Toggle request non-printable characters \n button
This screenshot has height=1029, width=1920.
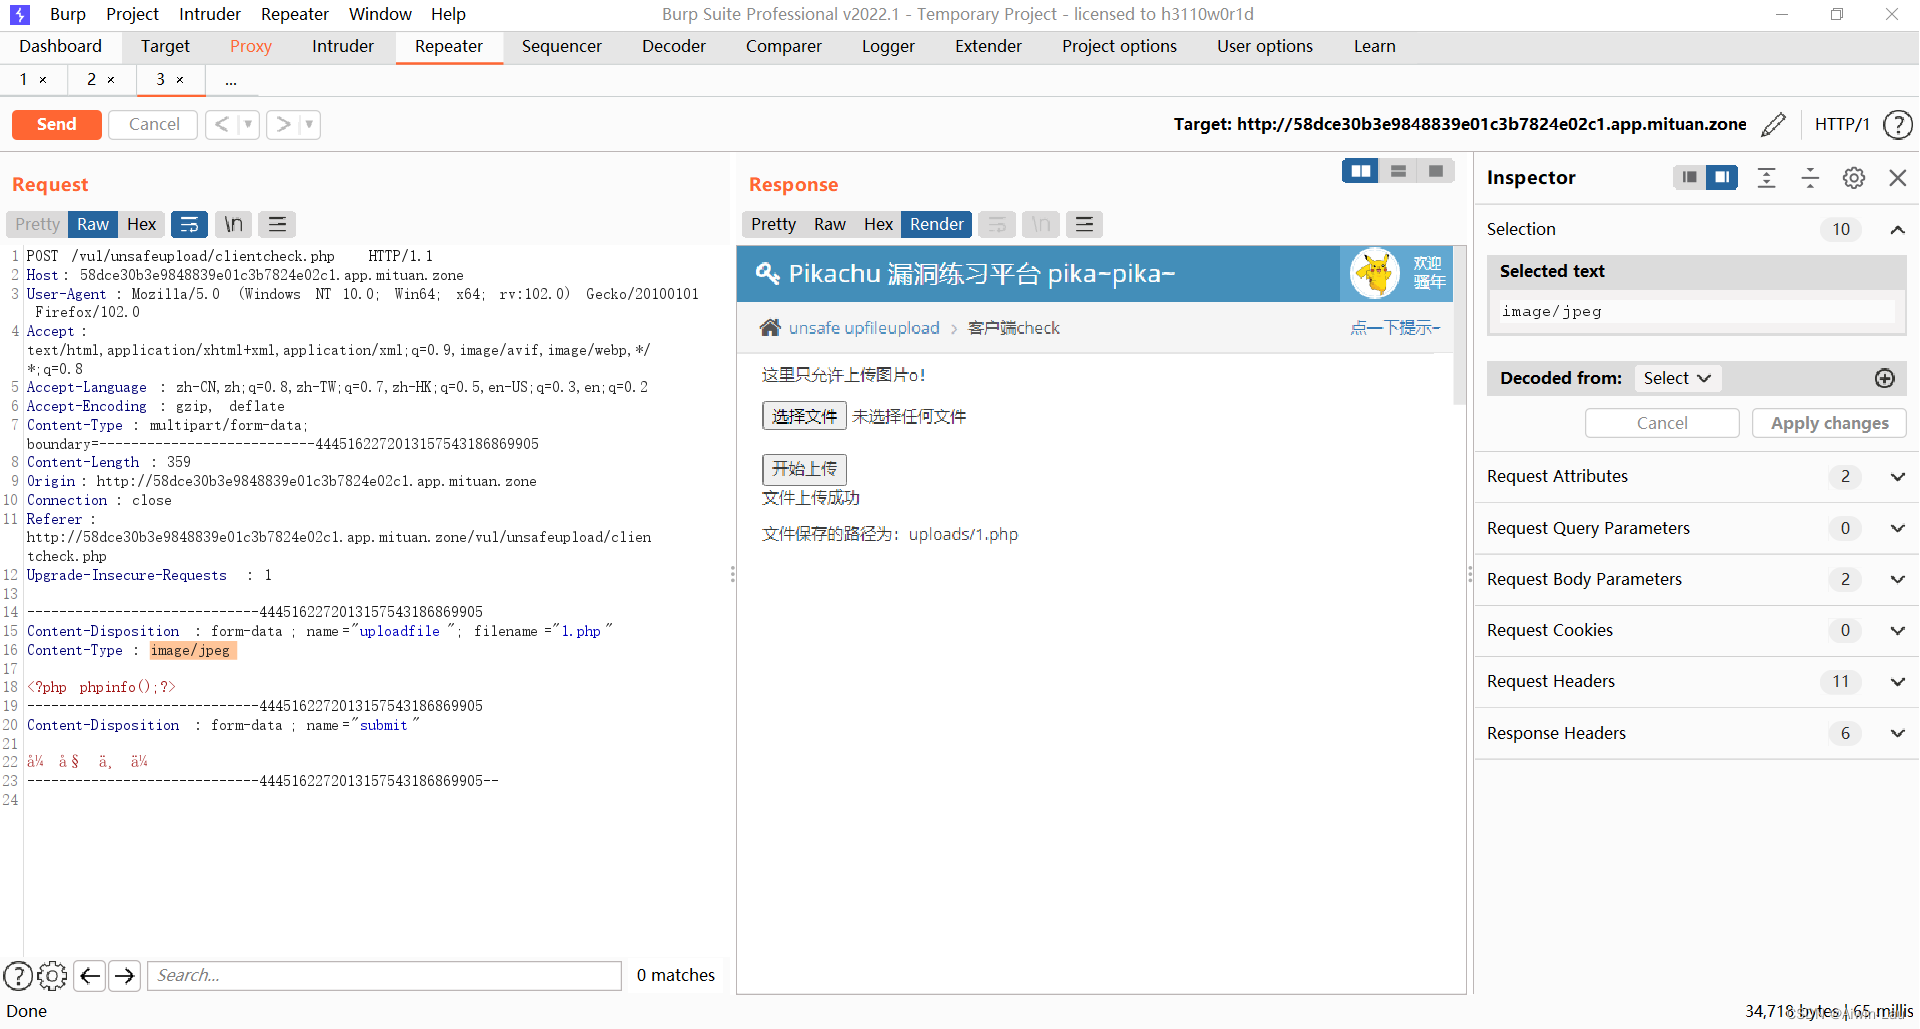click(x=233, y=224)
